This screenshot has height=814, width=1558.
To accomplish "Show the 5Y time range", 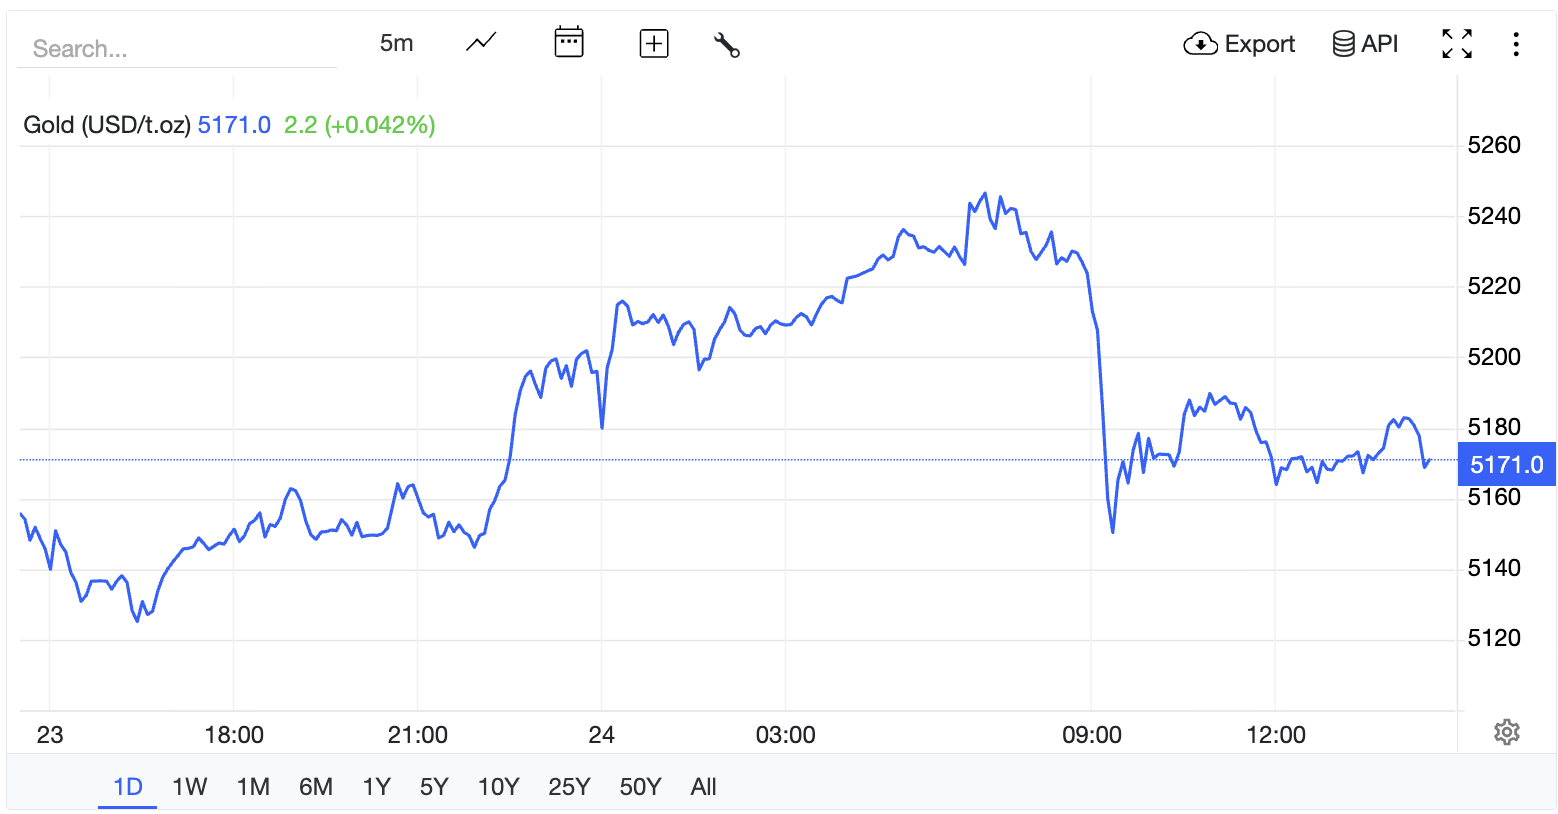I will (x=434, y=787).
